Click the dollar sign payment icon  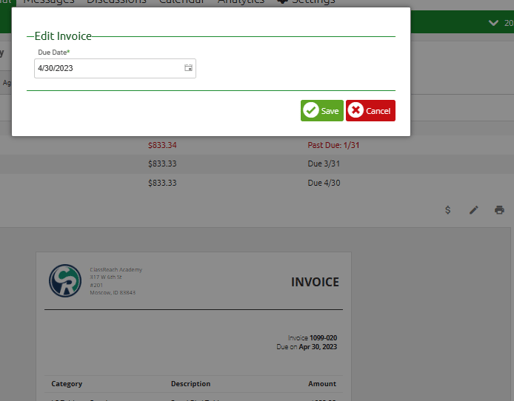[x=448, y=210]
